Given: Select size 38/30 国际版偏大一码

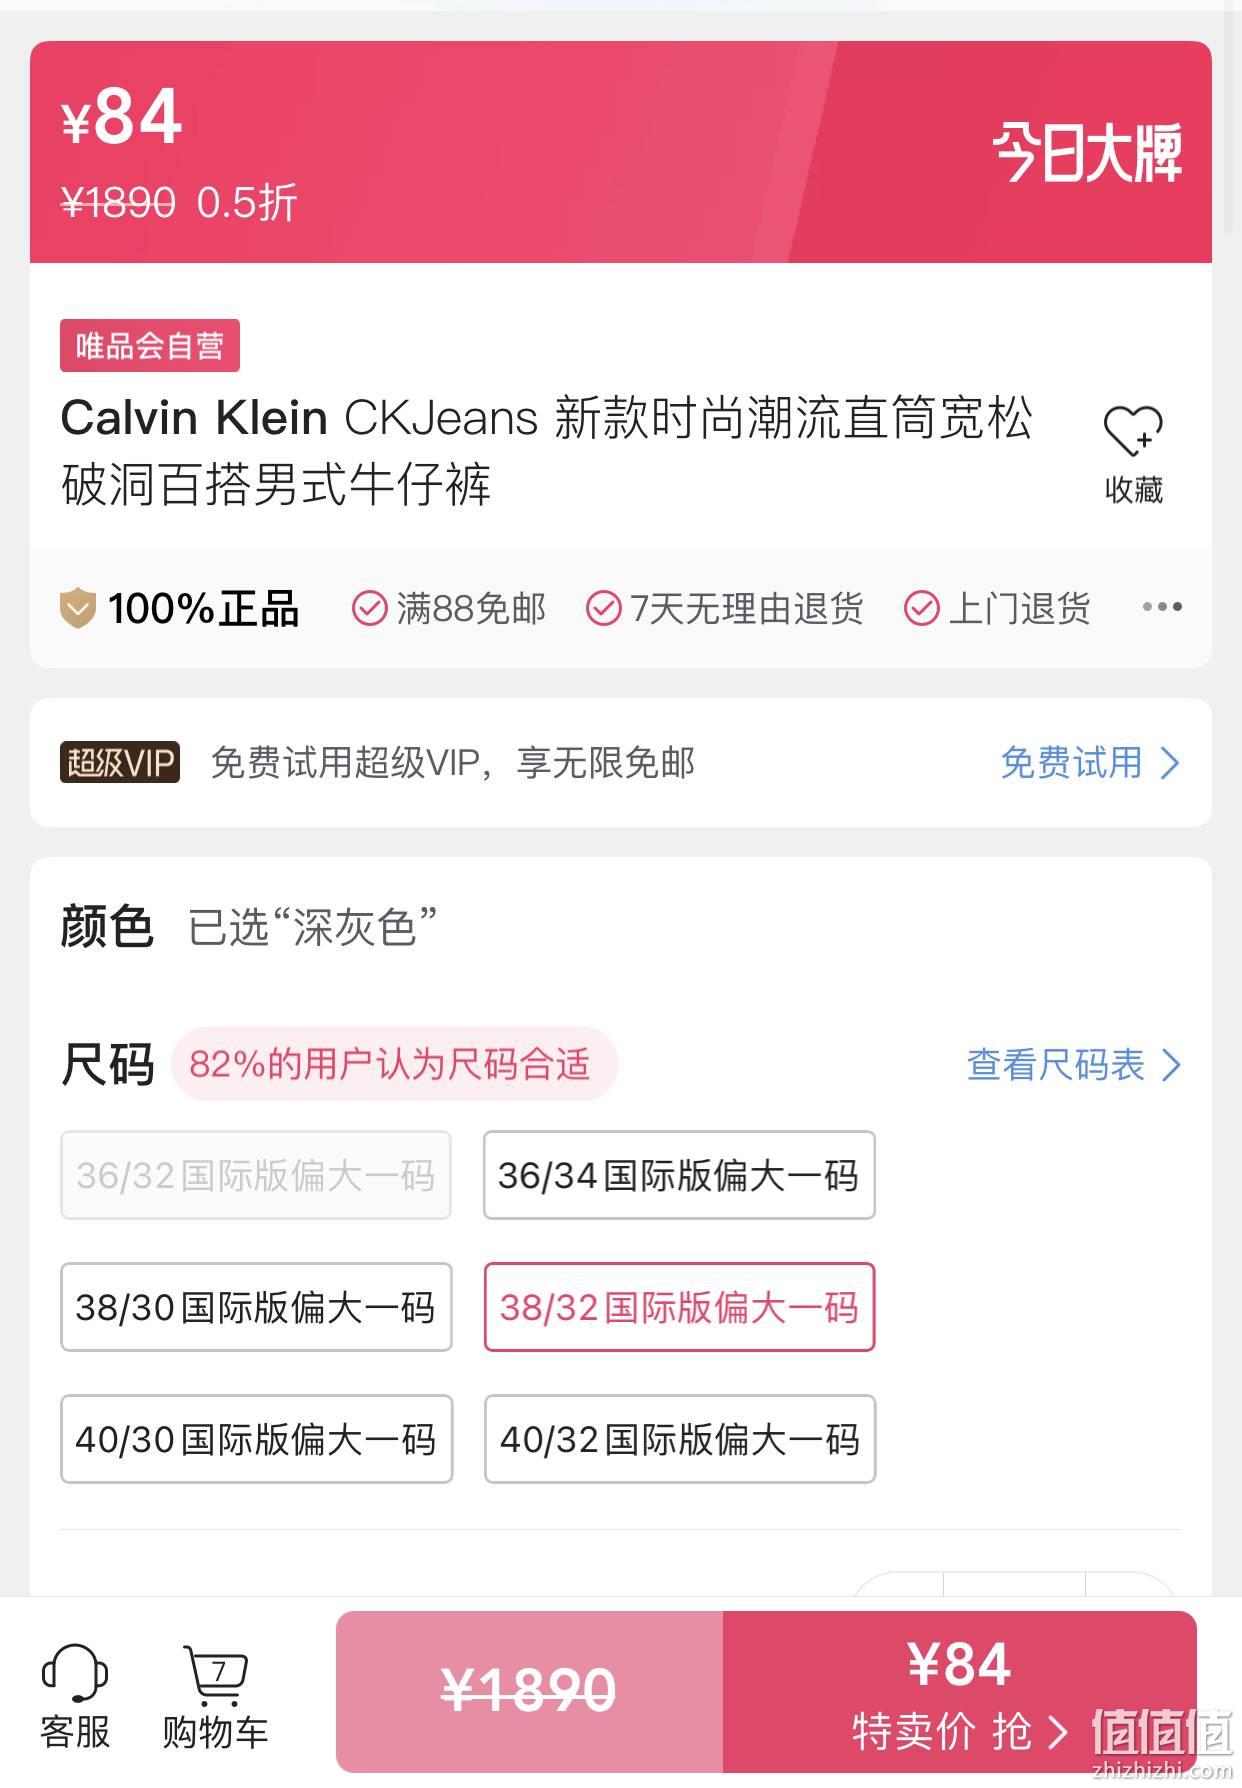Looking at the screenshot, I should point(256,1307).
